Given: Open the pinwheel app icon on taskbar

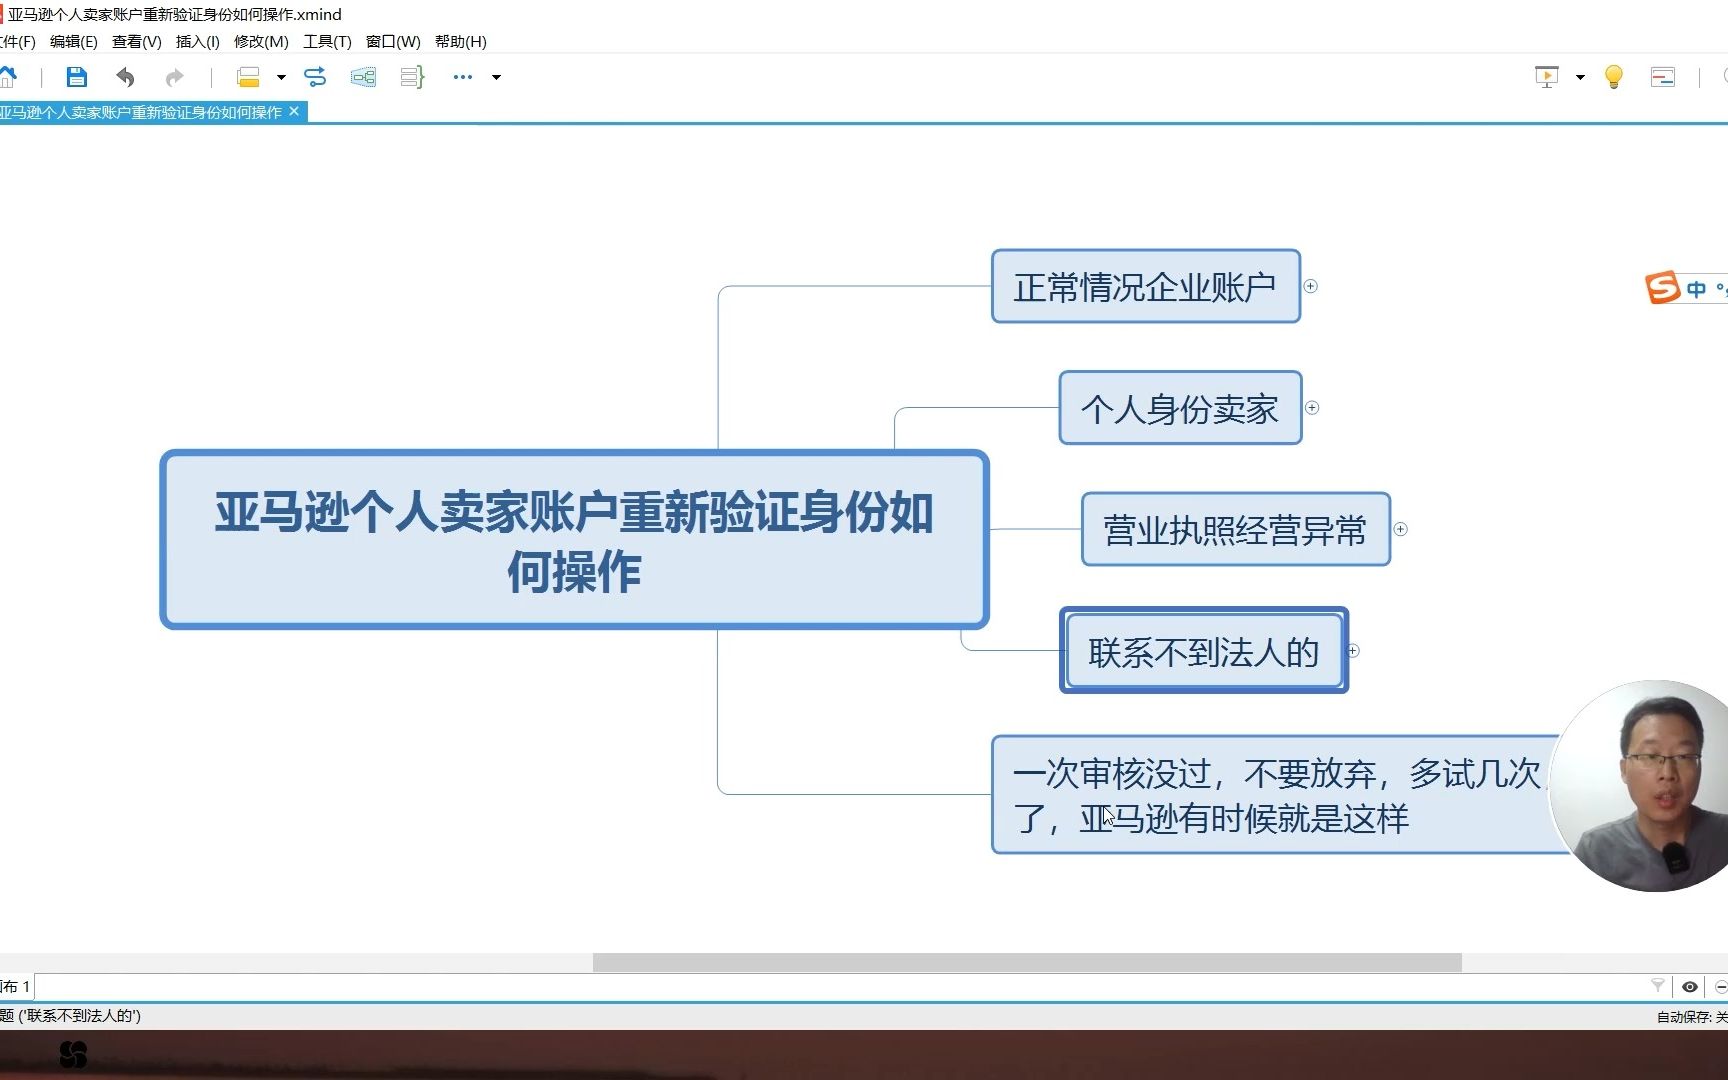Looking at the screenshot, I should [73, 1054].
